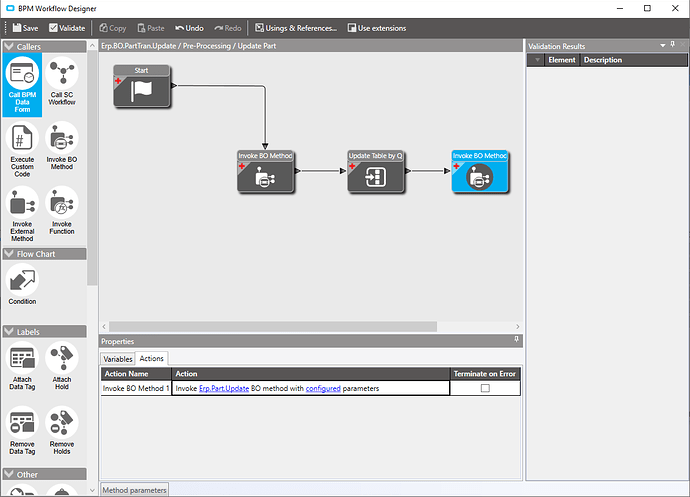
Task: Open the filter dropdown in Validation Results grid
Action: pyautogui.click(x=537, y=60)
